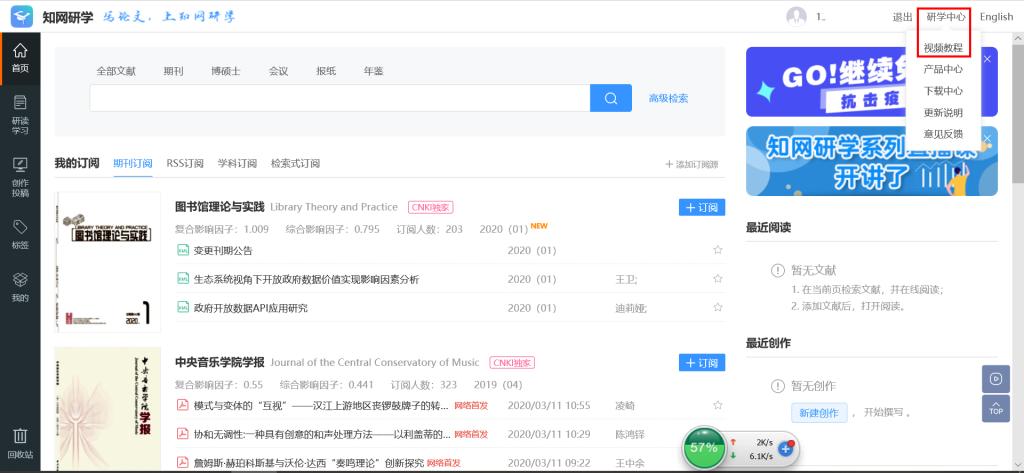Screen dimensions: 1024x473
Task: Star the 政府开放数据API应用研究 article
Action: click(718, 307)
